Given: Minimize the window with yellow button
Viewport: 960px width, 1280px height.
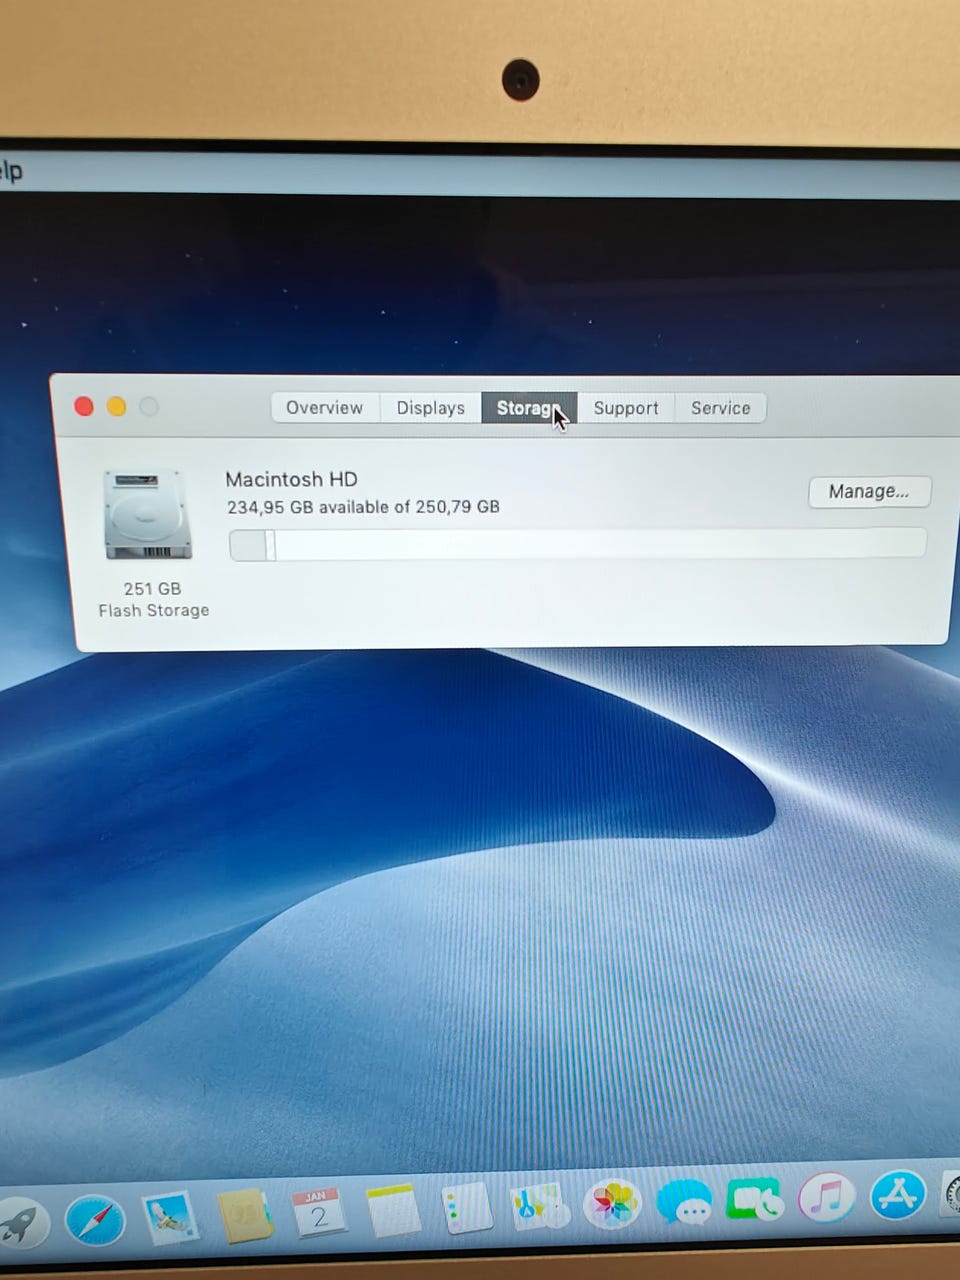Looking at the screenshot, I should pos(116,406).
